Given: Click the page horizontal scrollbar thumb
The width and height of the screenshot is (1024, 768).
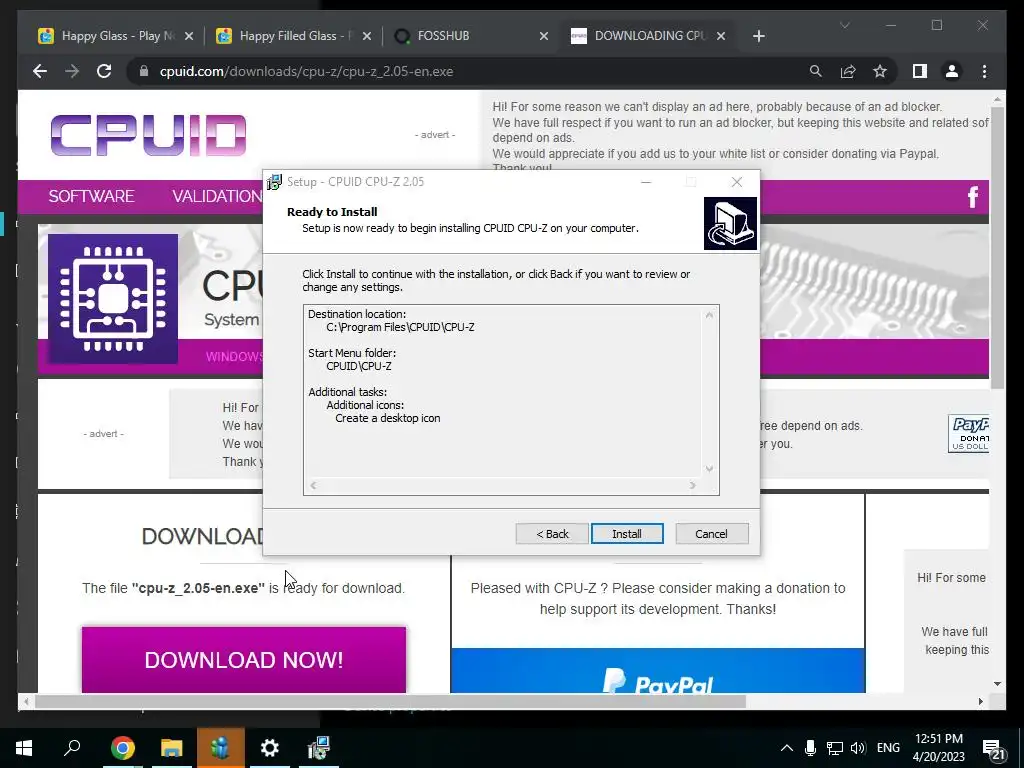Looking at the screenshot, I should [390, 701].
